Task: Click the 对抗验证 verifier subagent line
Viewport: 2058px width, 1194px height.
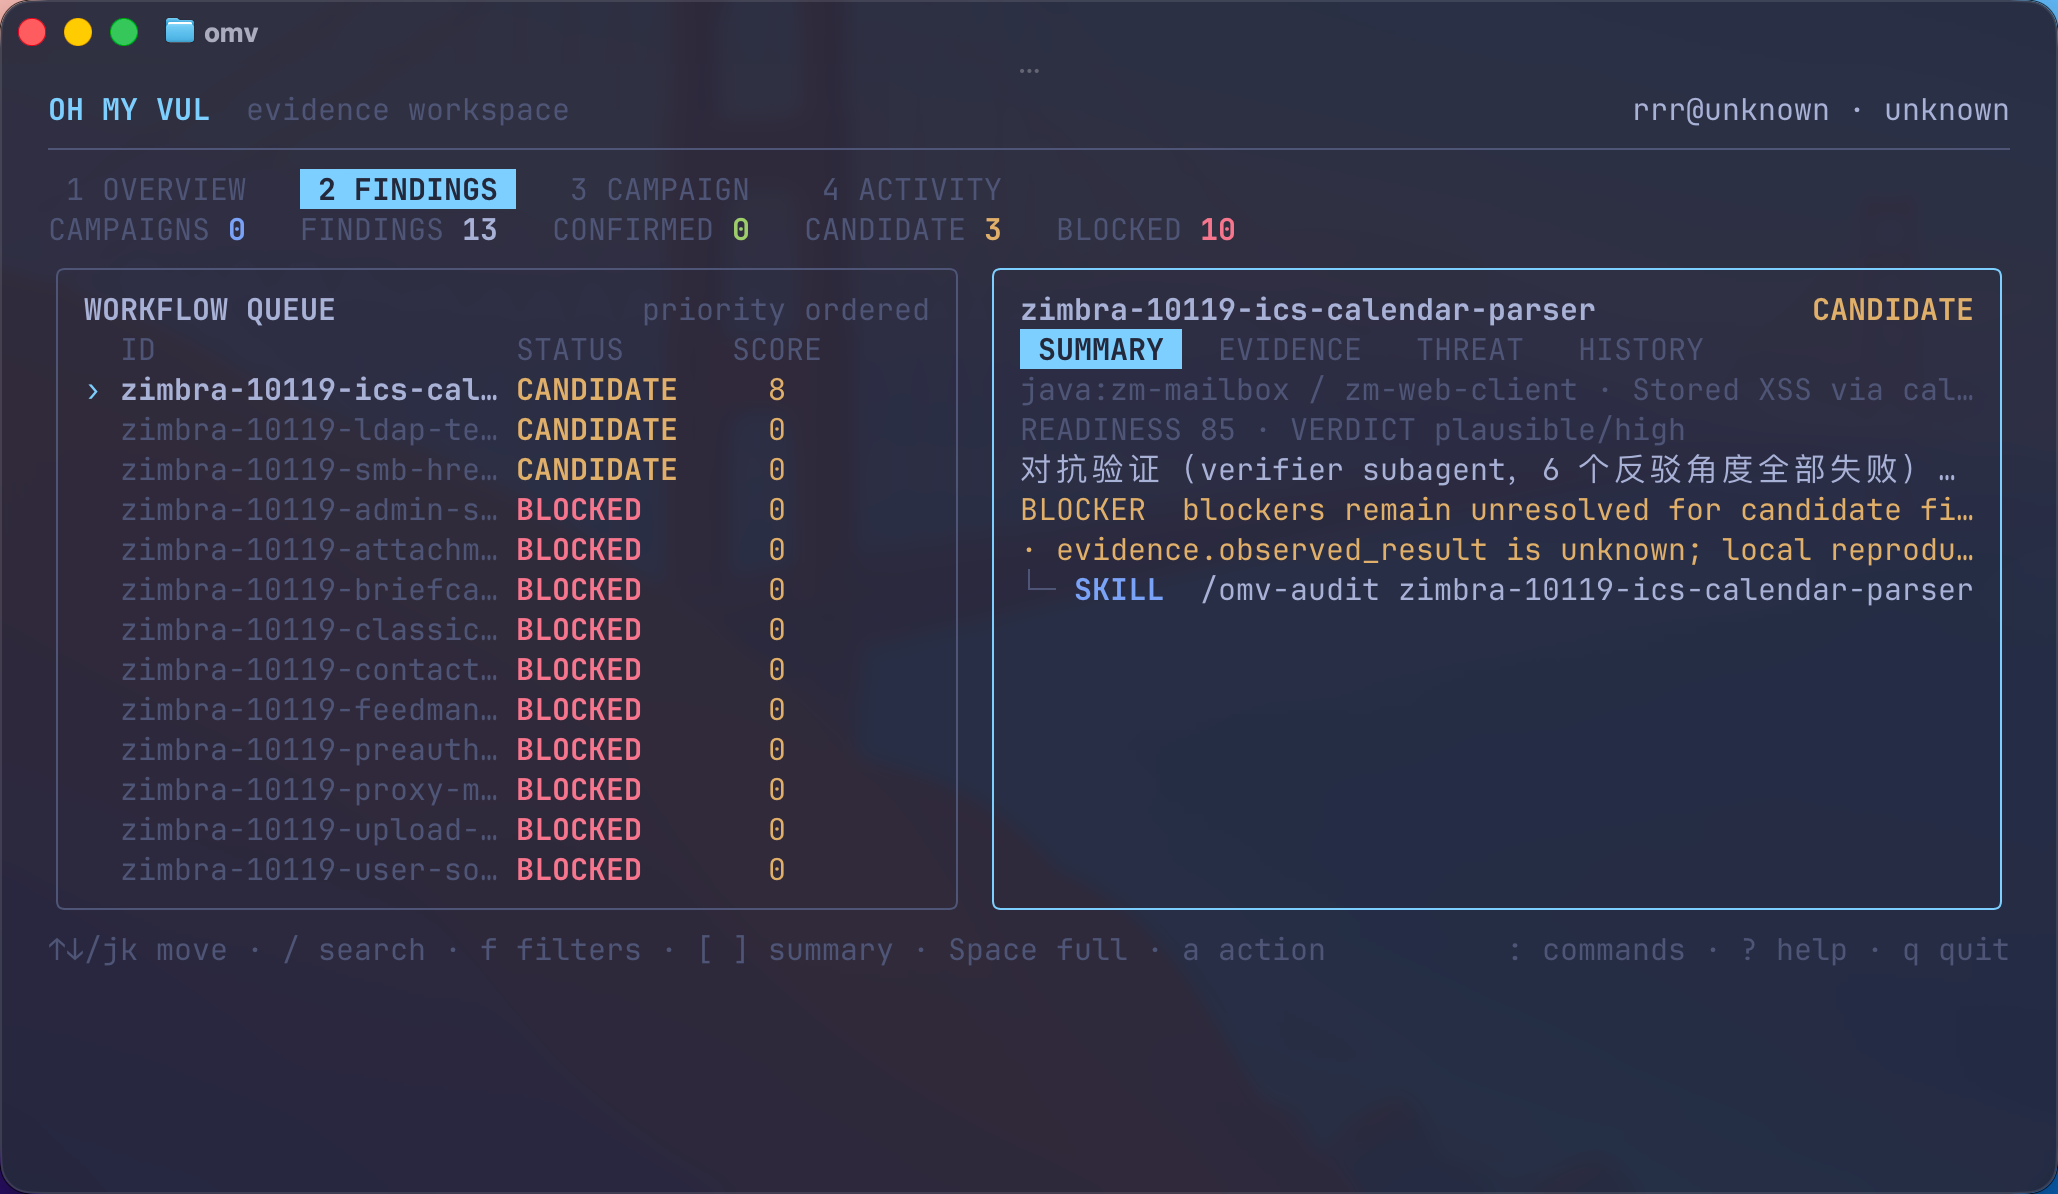Action: (x=1488, y=470)
